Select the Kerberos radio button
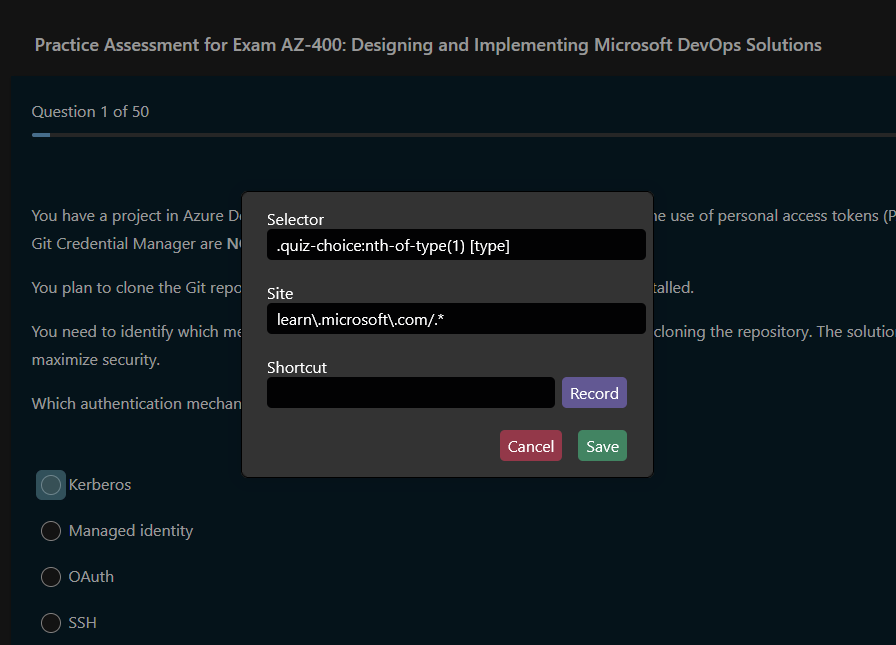This screenshot has width=896, height=645. 51,485
